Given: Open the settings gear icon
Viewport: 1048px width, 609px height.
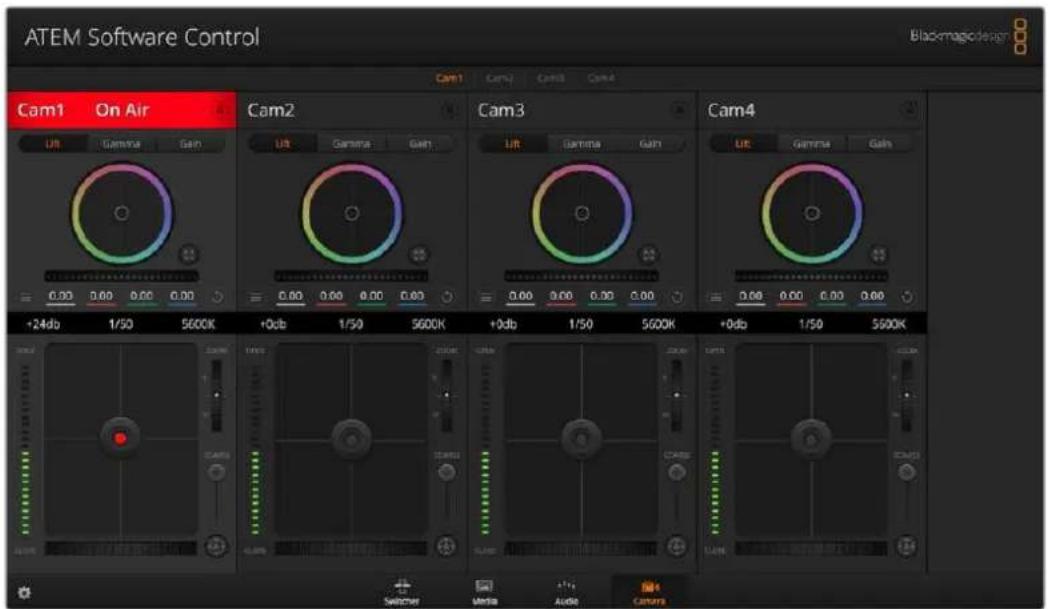Looking at the screenshot, I should [24, 592].
